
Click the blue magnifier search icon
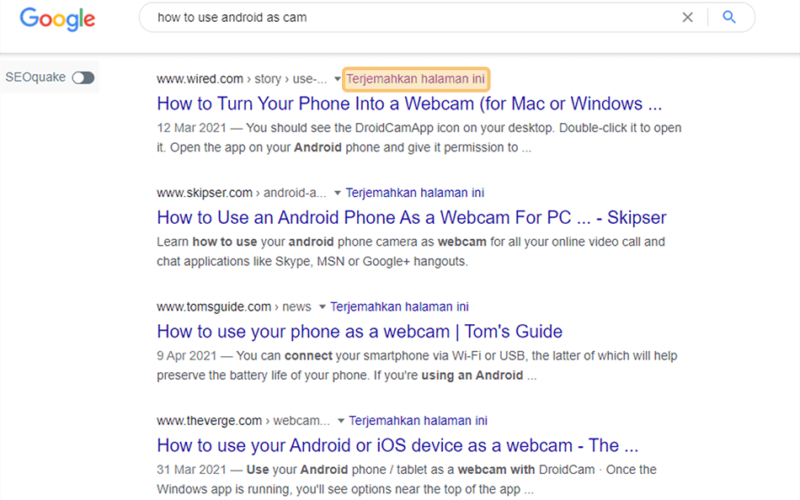[x=729, y=17]
